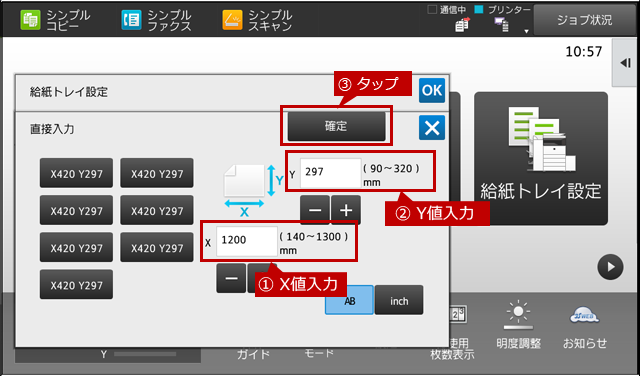This screenshot has height=376, width=640.
Task: Click the 直接入力 label
Action: 52,129
